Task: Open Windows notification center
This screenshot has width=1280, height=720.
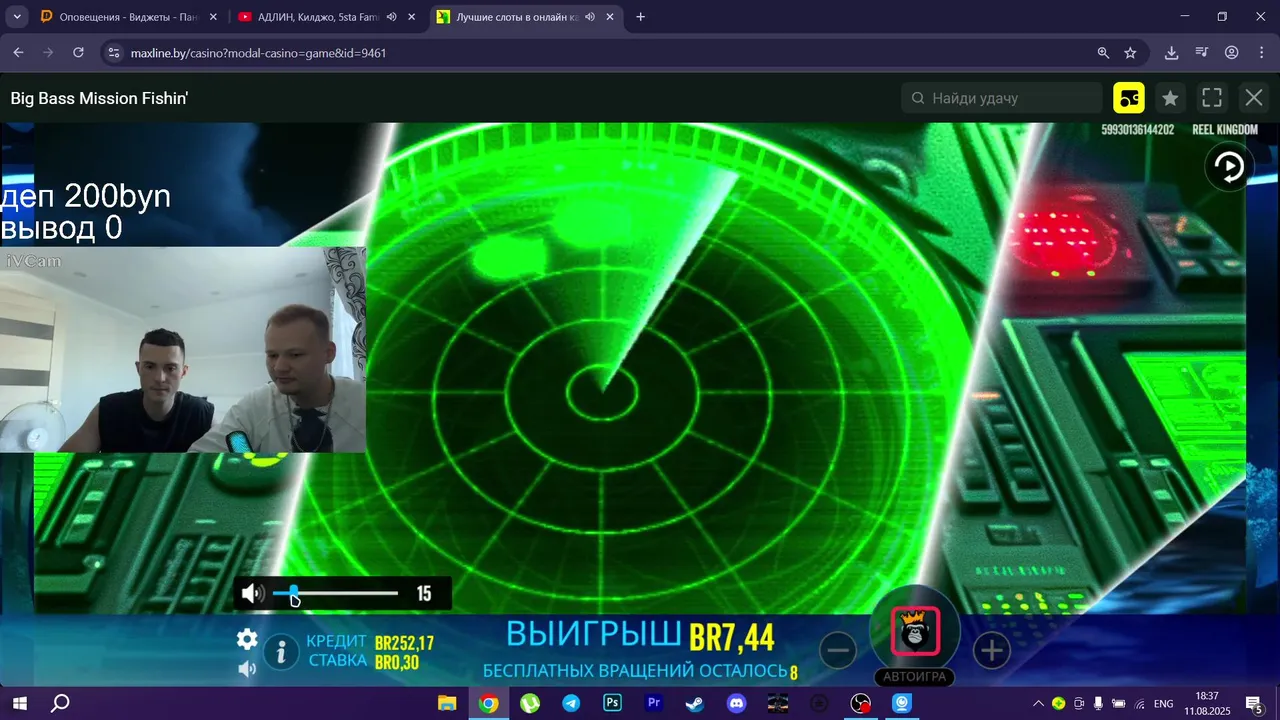Action: click(1254, 703)
